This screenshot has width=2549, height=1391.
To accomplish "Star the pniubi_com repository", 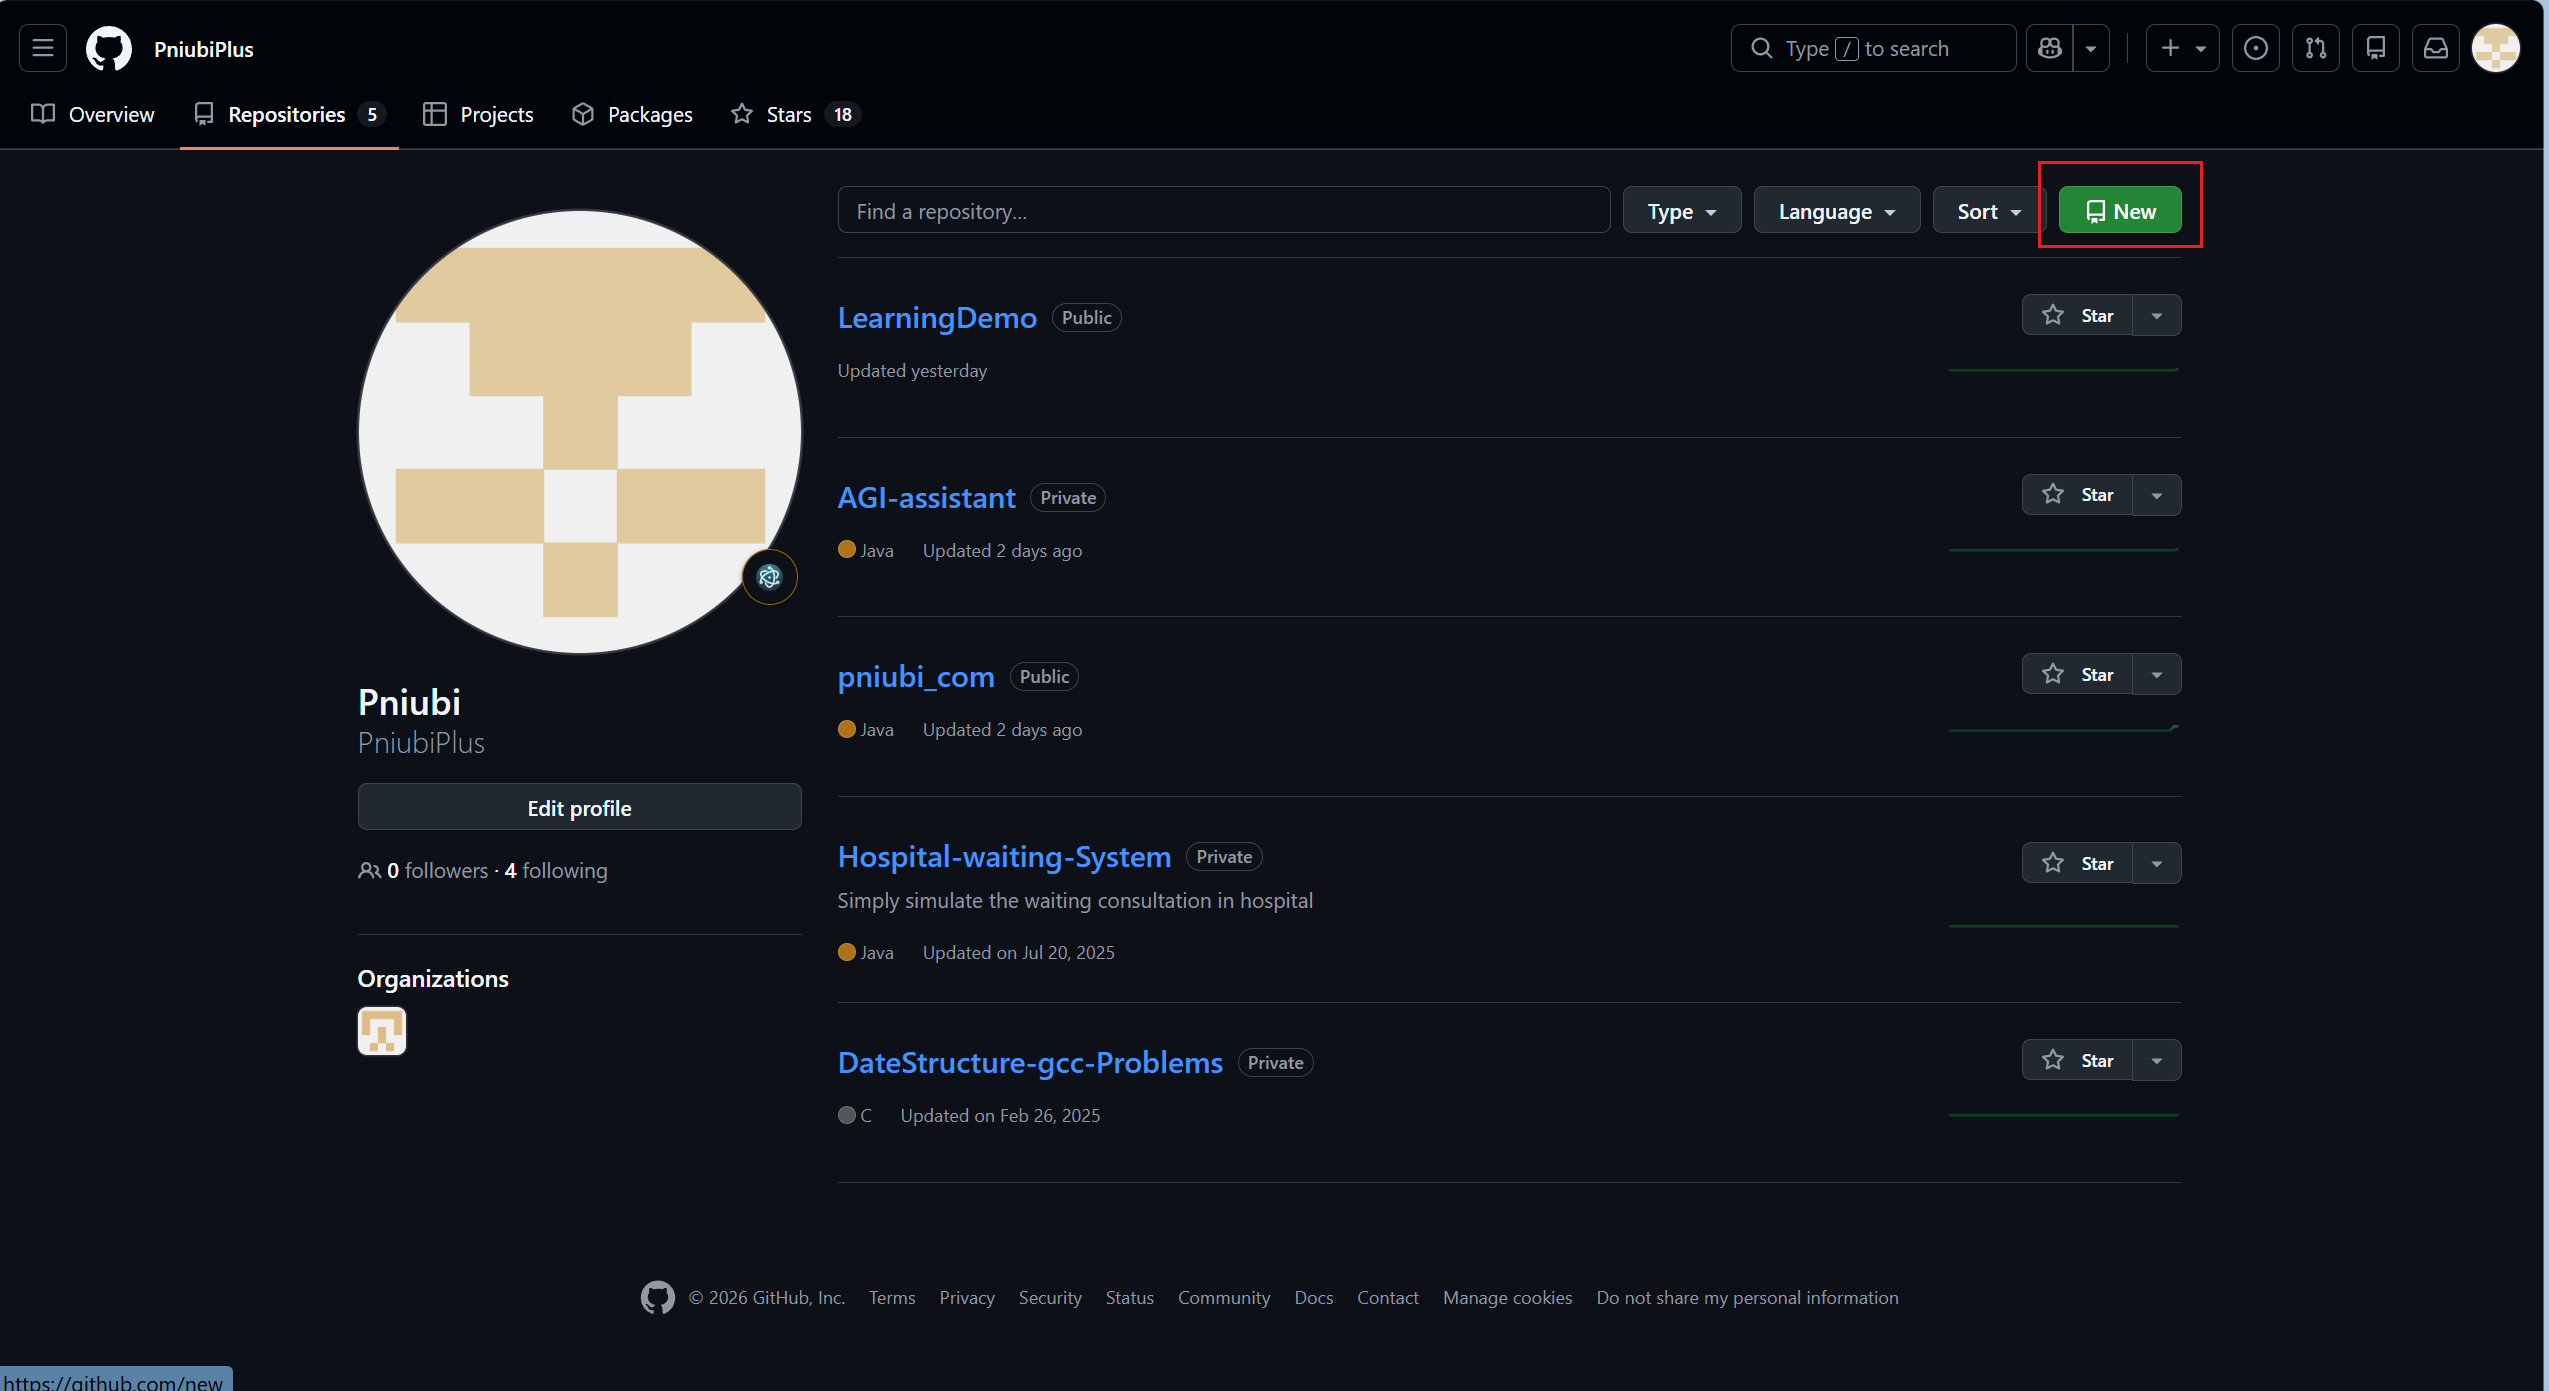I will click(x=2077, y=675).
